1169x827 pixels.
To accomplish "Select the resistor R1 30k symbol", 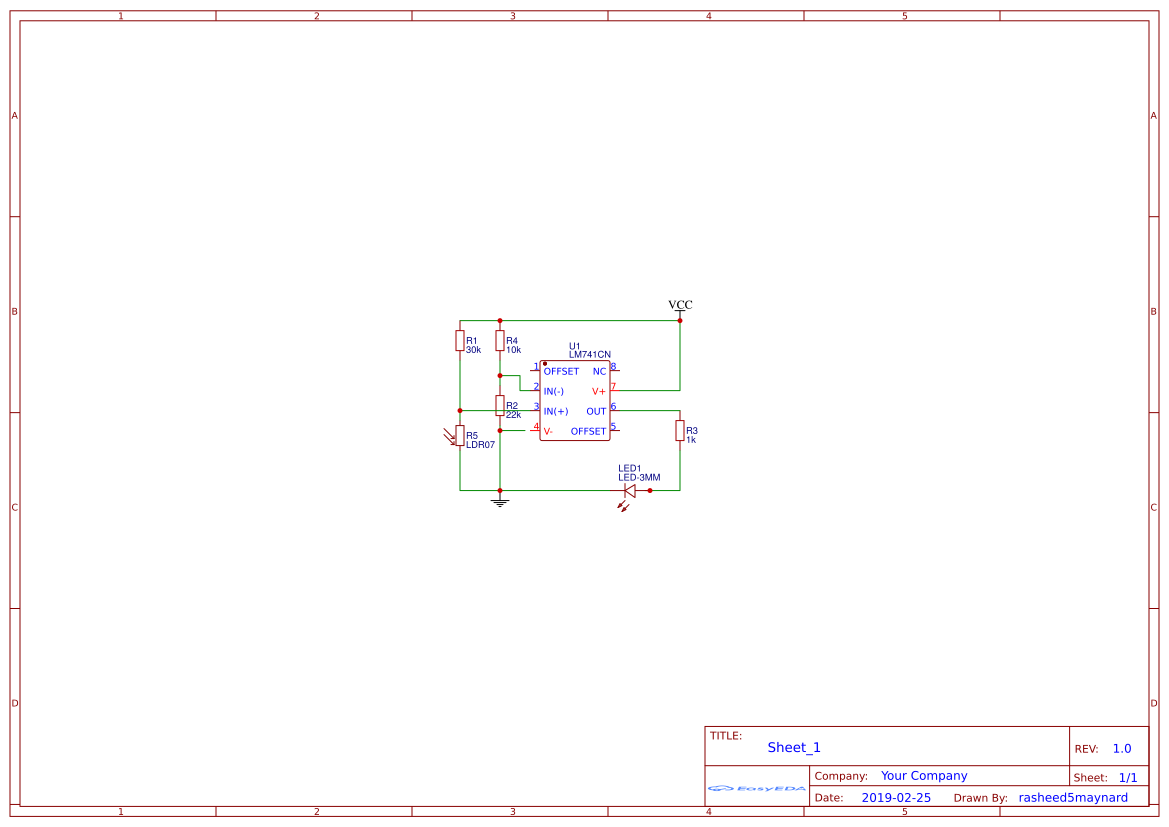I will click(x=460, y=340).
